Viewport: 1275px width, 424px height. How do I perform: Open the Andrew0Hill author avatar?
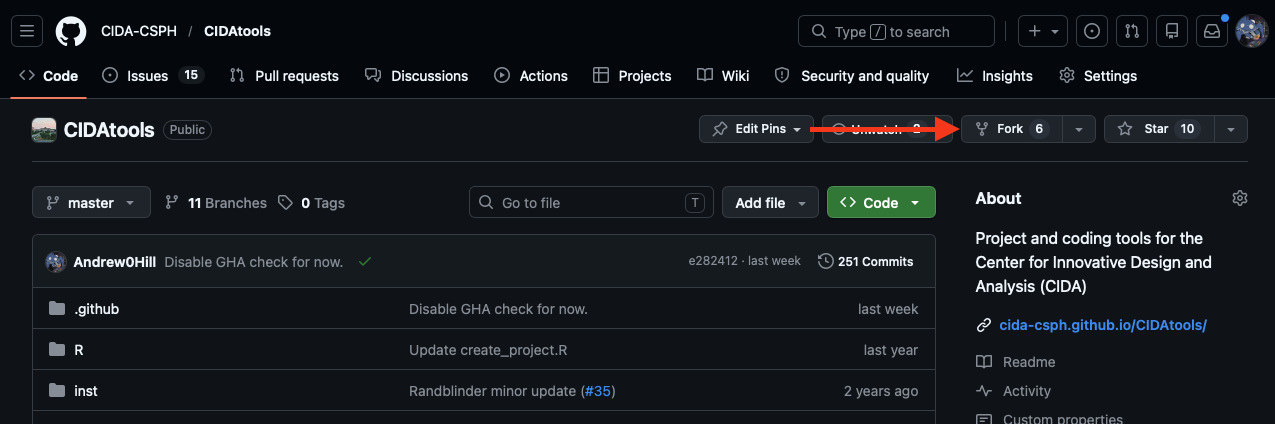click(56, 262)
